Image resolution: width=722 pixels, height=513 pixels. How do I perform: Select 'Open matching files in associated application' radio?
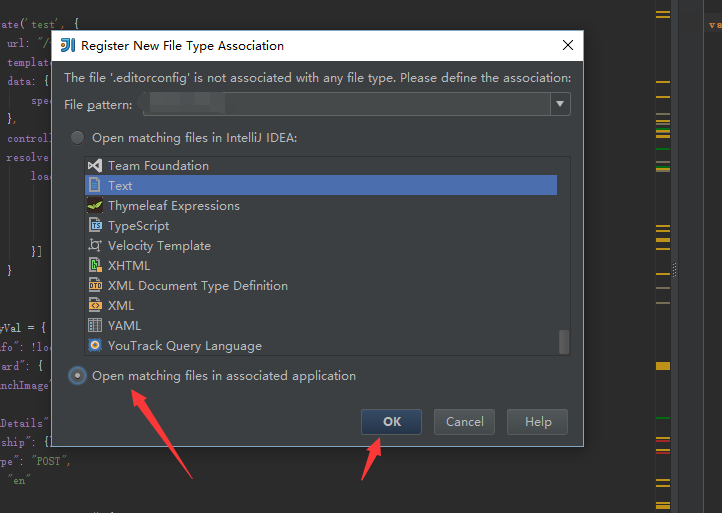[77, 376]
